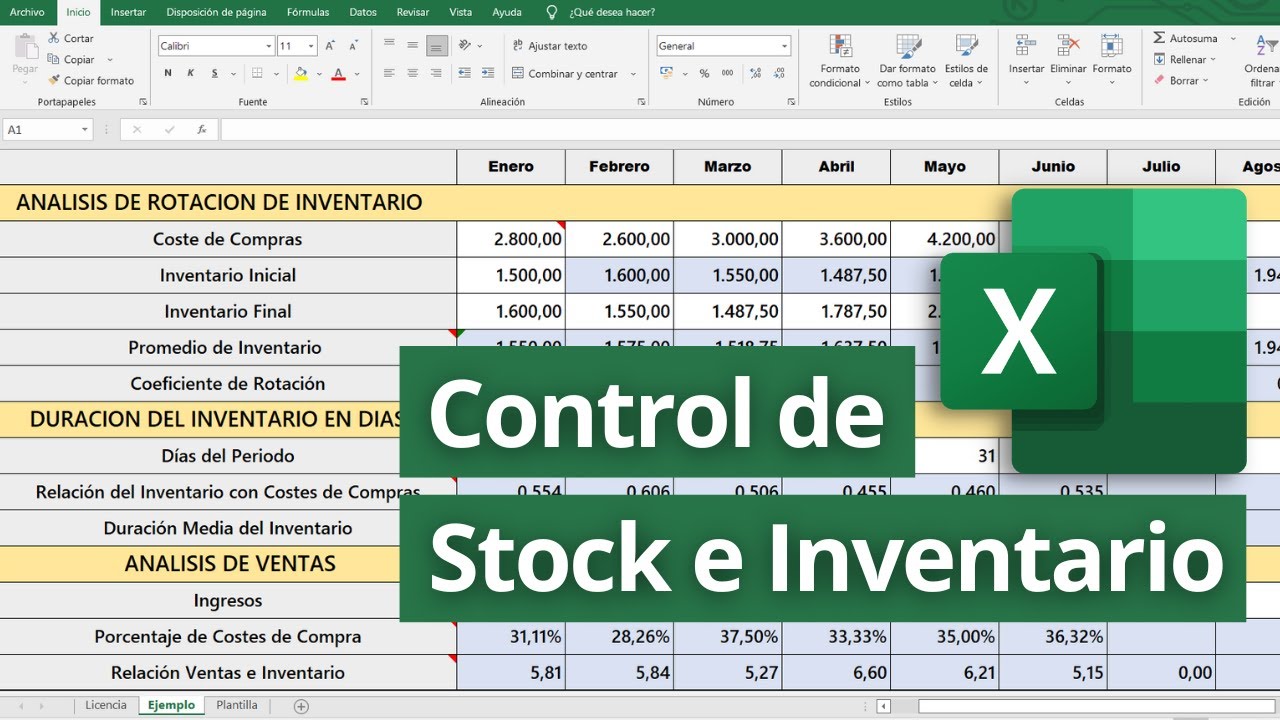Expand the Combinar y centrar arrow

point(633,73)
